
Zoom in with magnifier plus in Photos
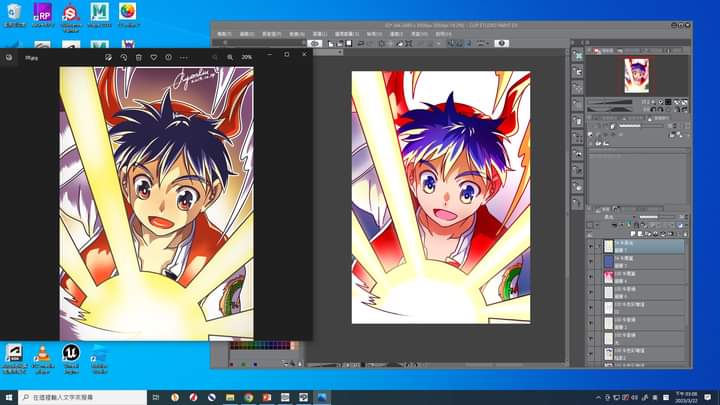pos(230,57)
